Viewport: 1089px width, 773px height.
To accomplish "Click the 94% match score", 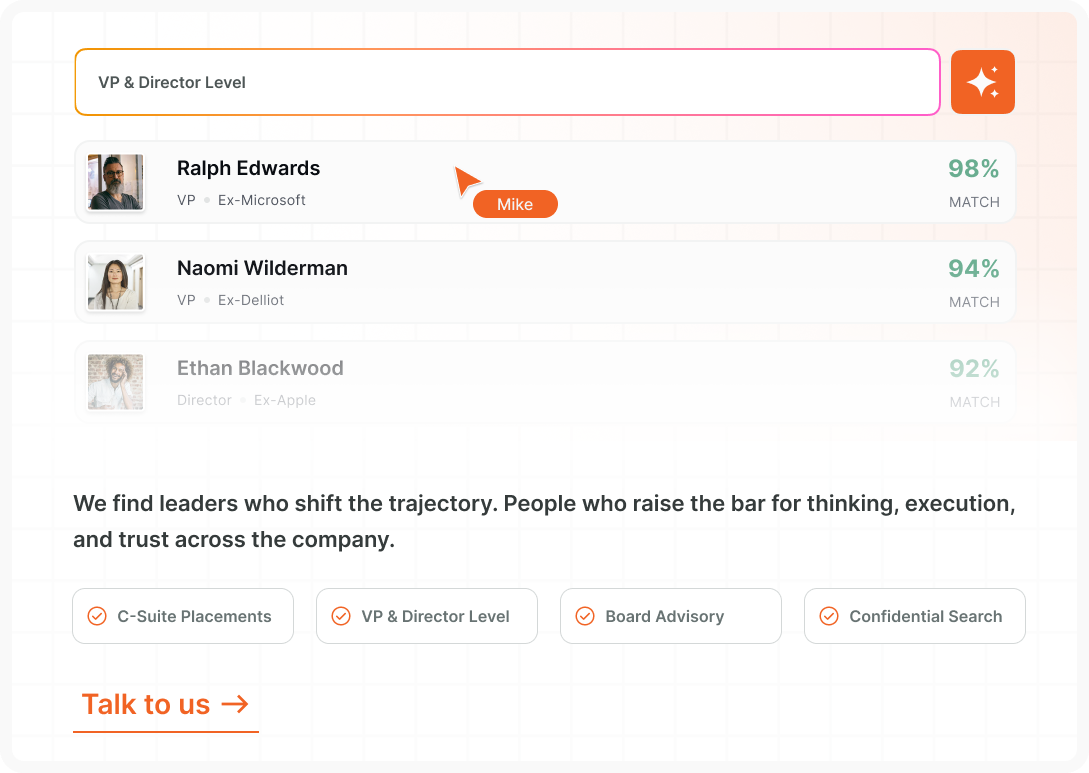I will coord(973,269).
